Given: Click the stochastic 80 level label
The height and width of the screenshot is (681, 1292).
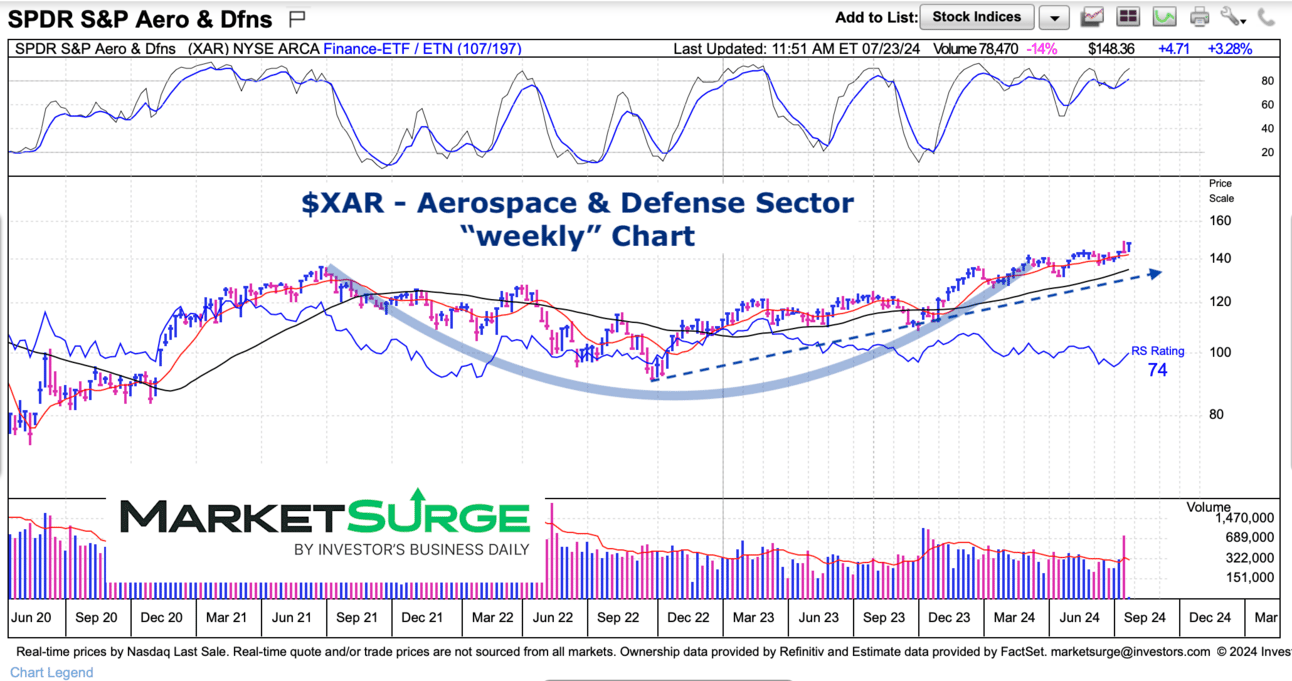Looking at the screenshot, I should coord(1266,81).
